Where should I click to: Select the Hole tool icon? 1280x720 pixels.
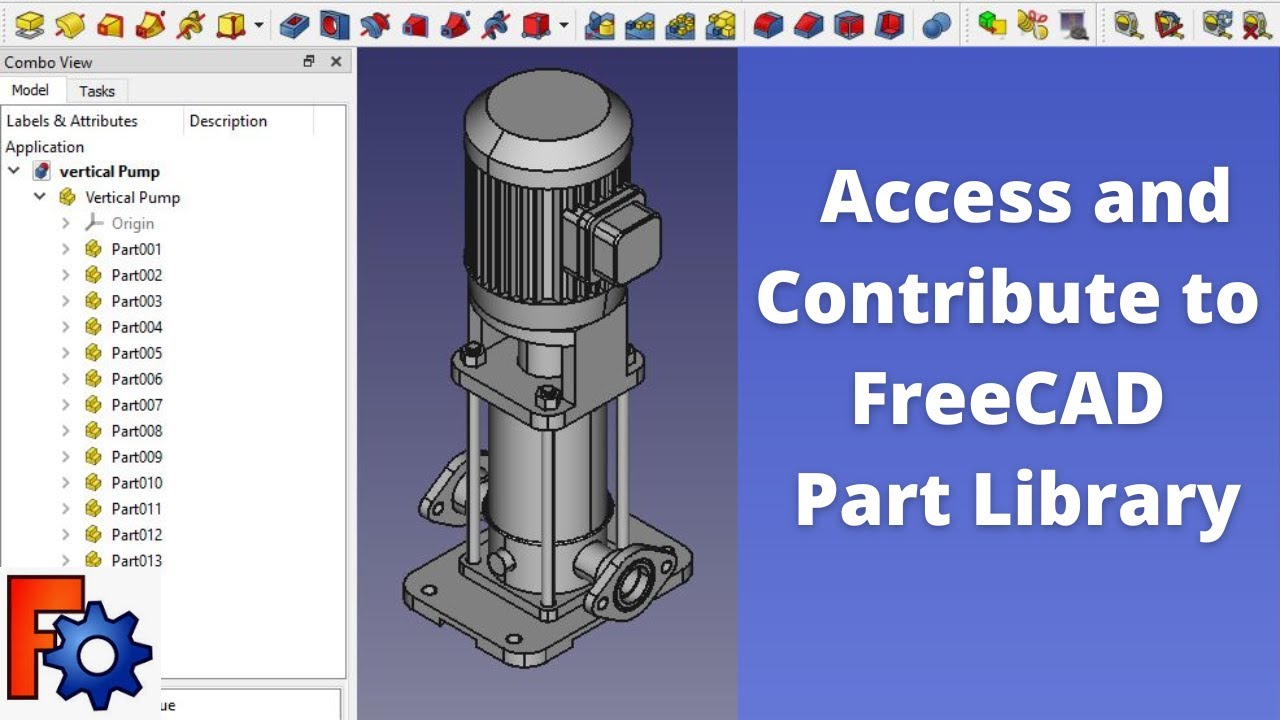(335, 24)
